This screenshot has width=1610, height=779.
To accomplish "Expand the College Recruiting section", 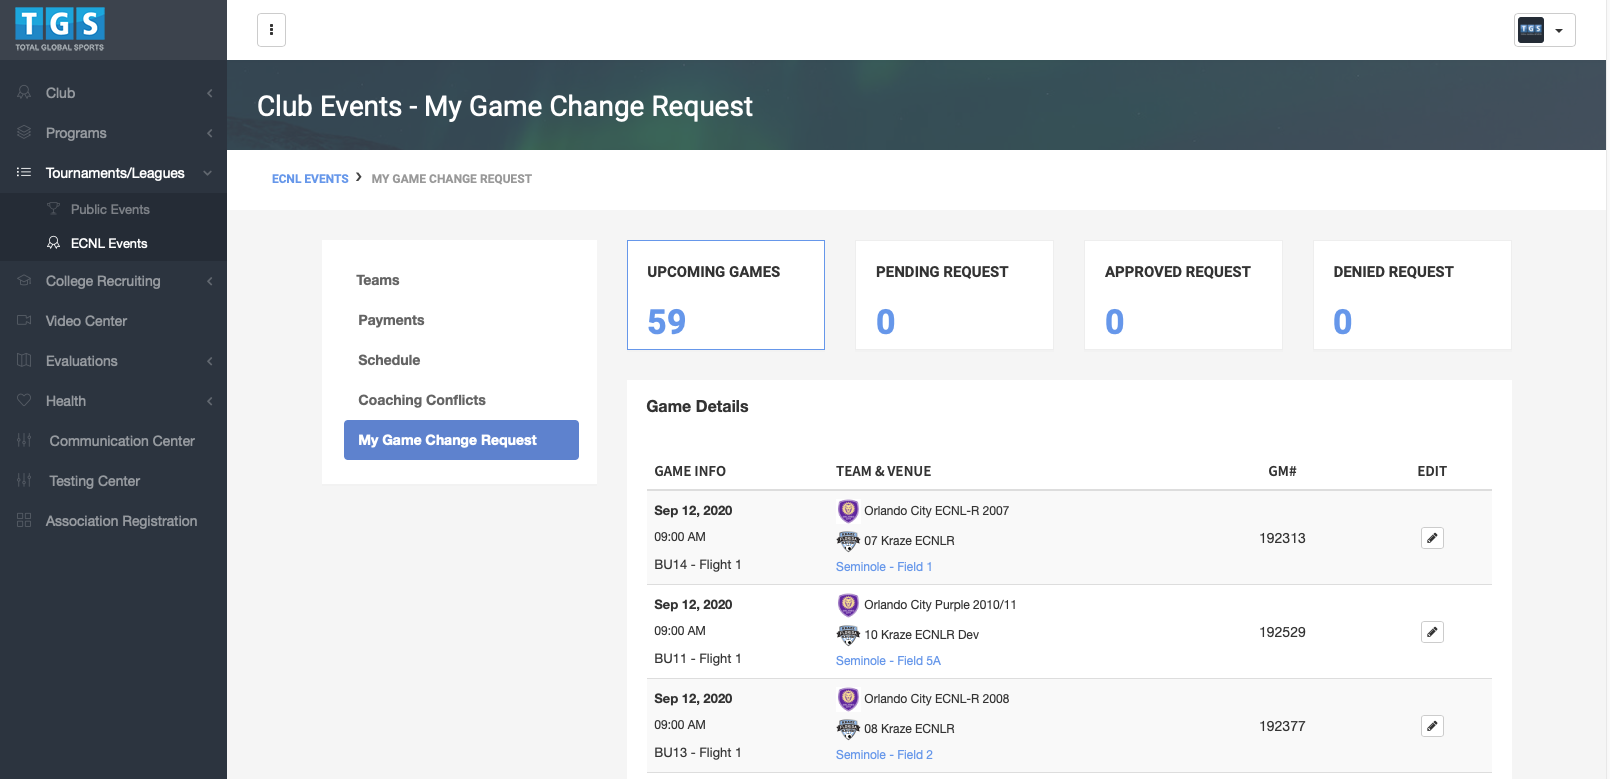I will pyautogui.click(x=113, y=281).
